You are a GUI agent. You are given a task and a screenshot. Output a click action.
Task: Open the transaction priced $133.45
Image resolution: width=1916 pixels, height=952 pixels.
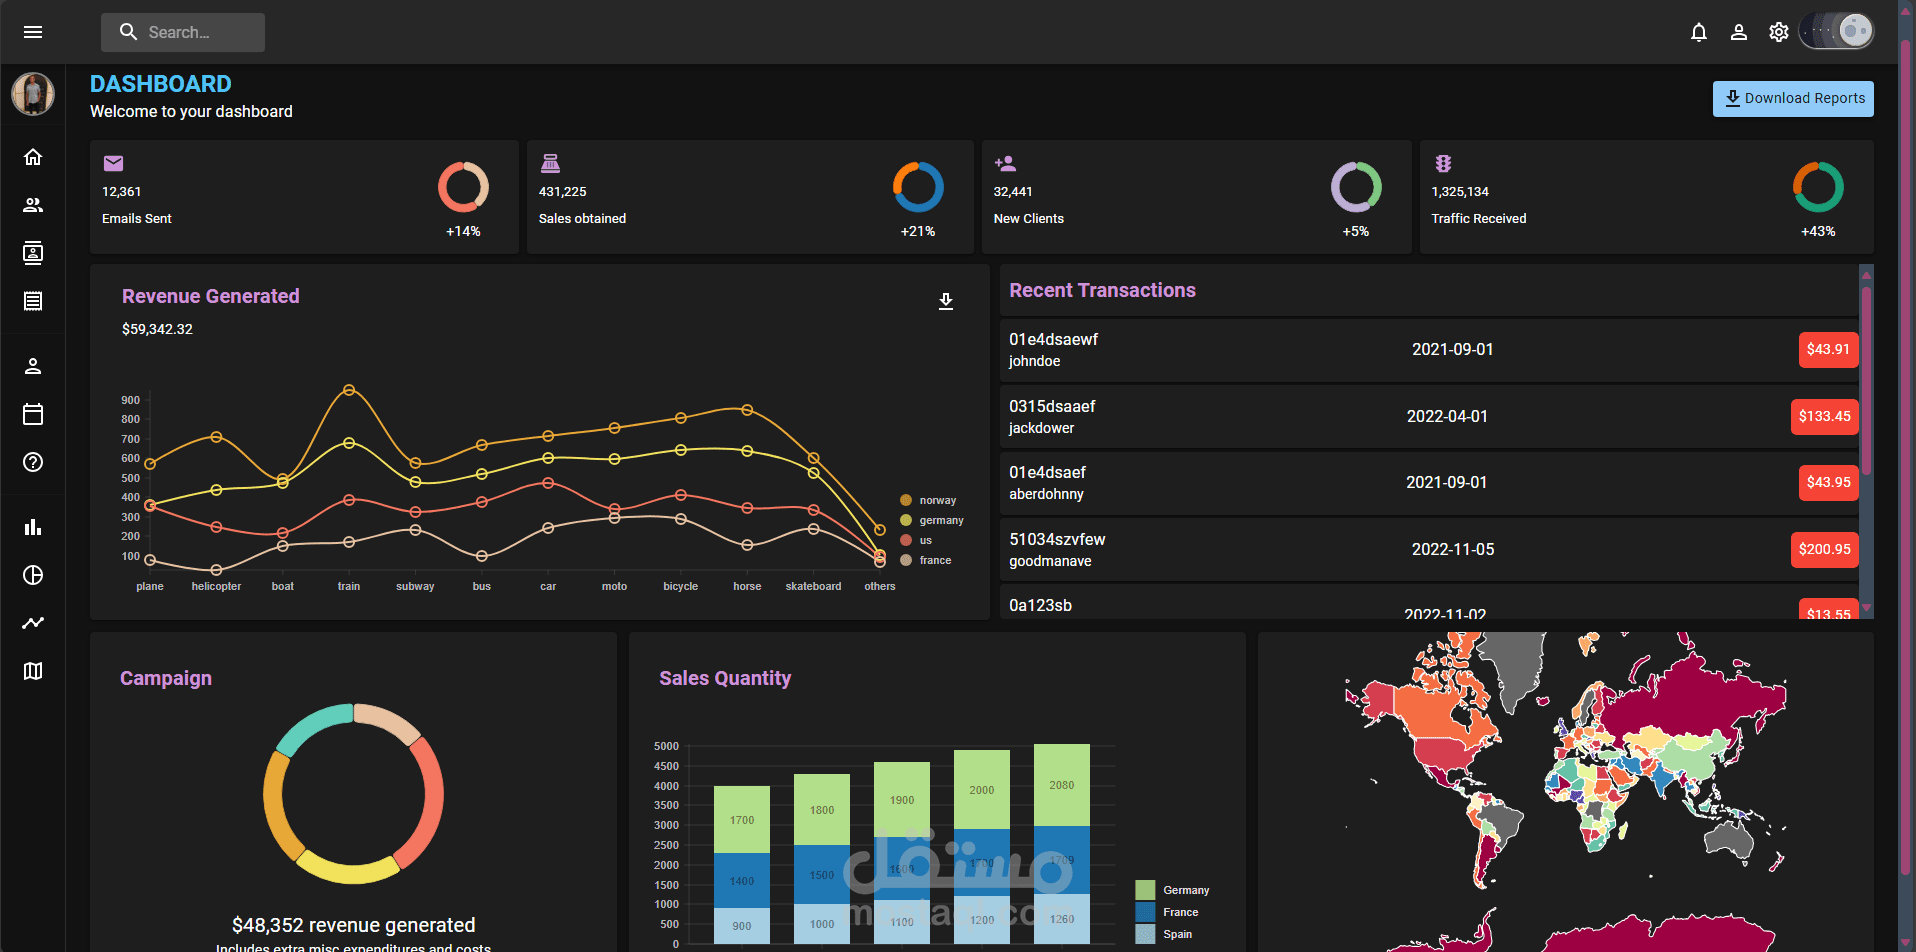(1824, 416)
